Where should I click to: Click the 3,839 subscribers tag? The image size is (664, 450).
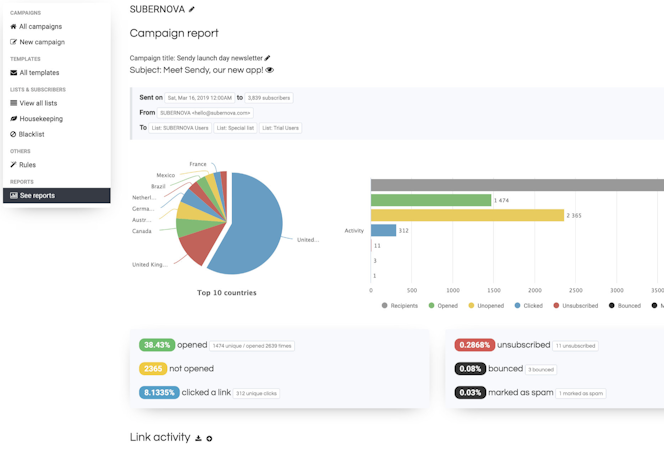tap(269, 98)
